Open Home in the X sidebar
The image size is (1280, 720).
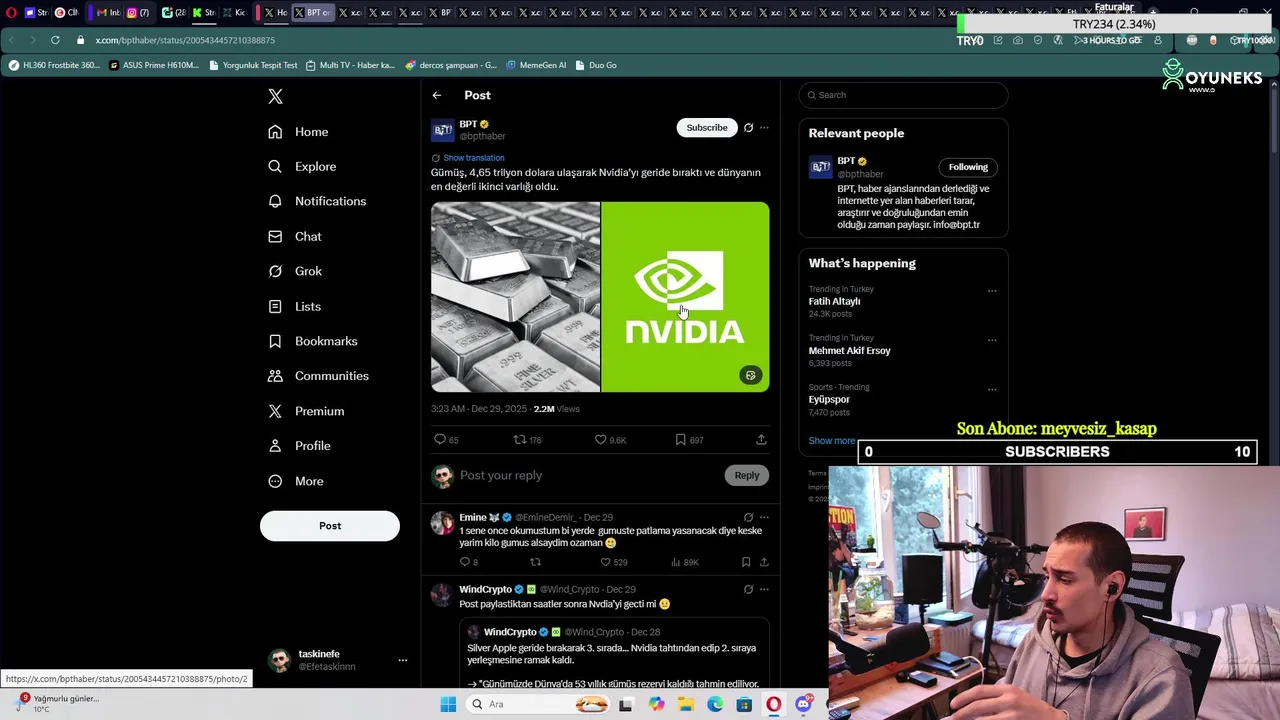point(298,132)
